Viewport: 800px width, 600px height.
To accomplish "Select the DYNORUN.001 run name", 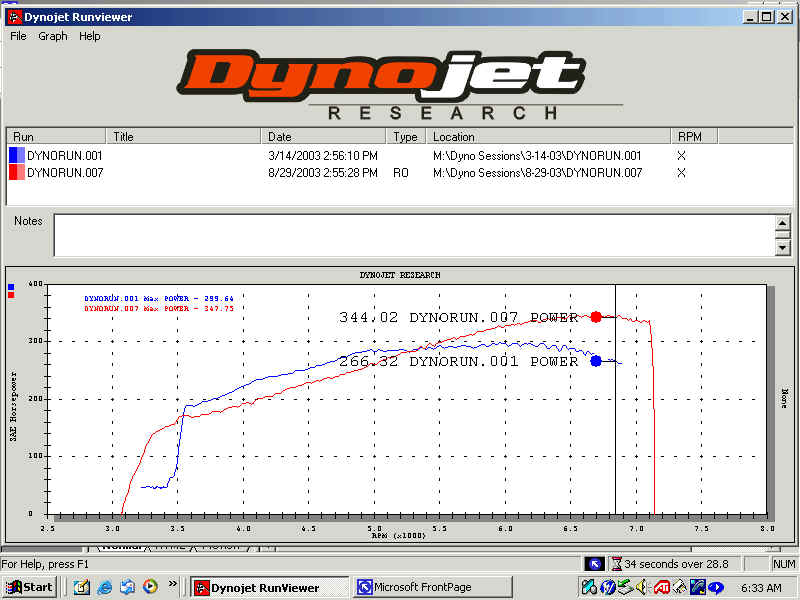I will pos(65,156).
